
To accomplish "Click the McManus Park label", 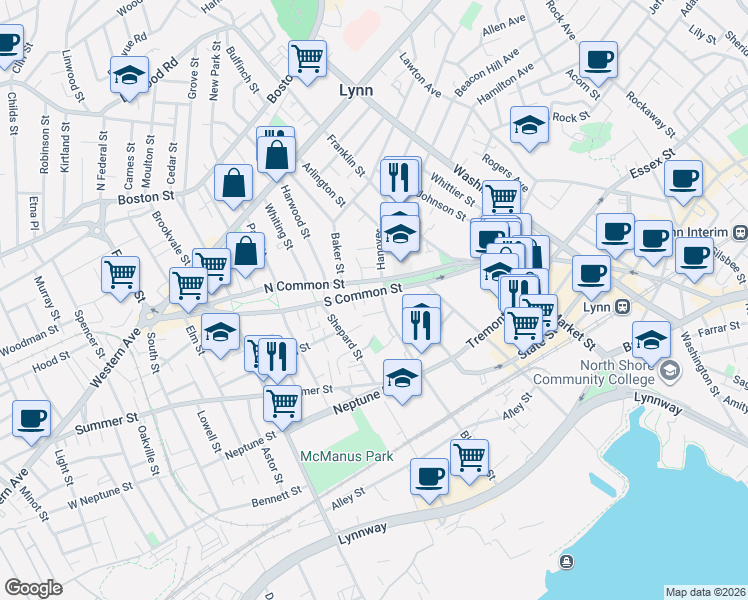I will [347, 456].
